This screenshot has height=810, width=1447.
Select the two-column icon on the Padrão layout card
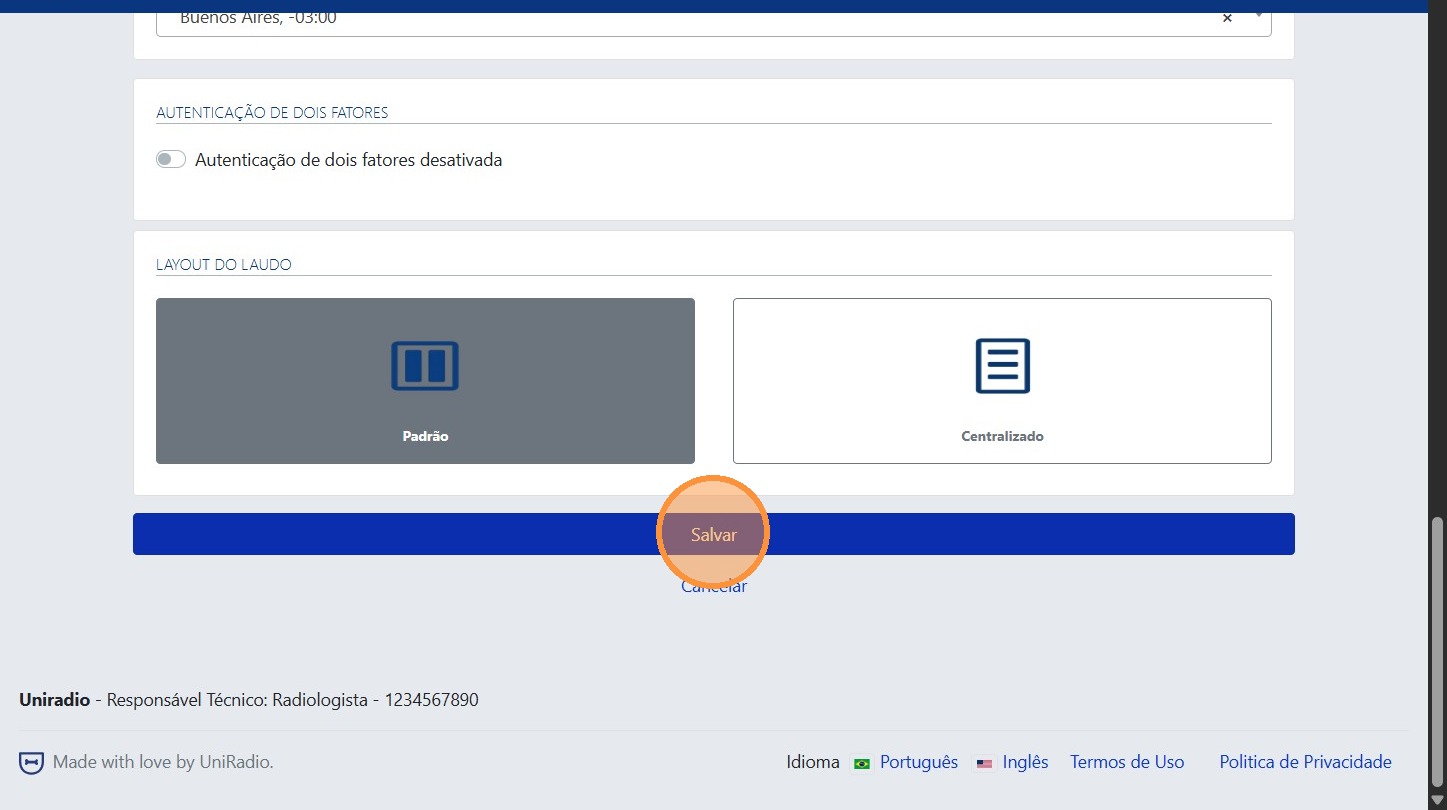tap(425, 366)
